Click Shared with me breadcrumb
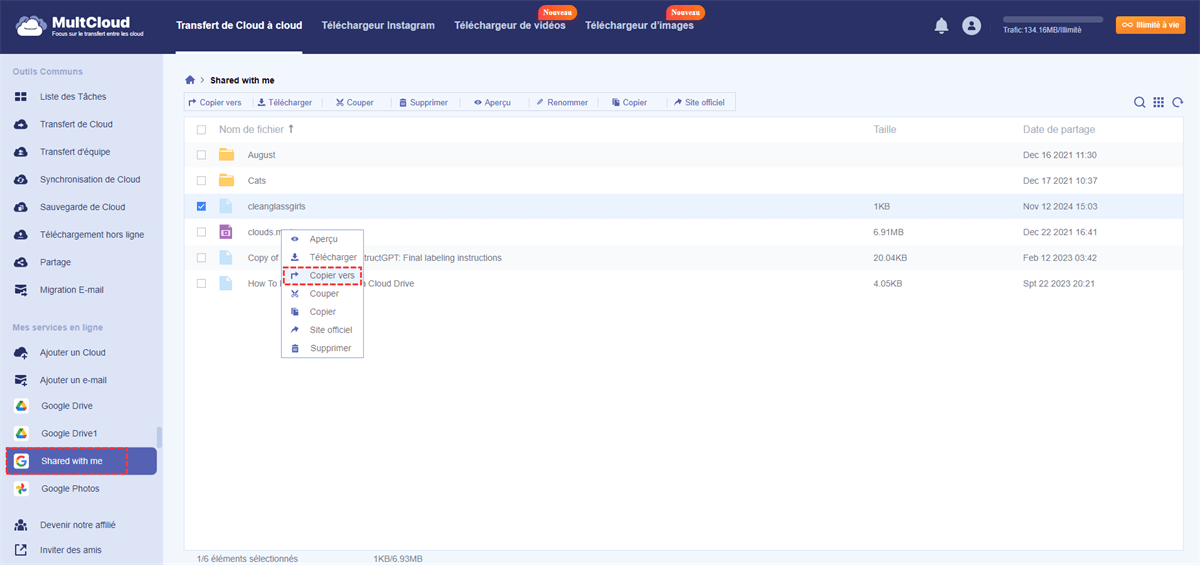The height and width of the screenshot is (565, 1200). pos(242,79)
